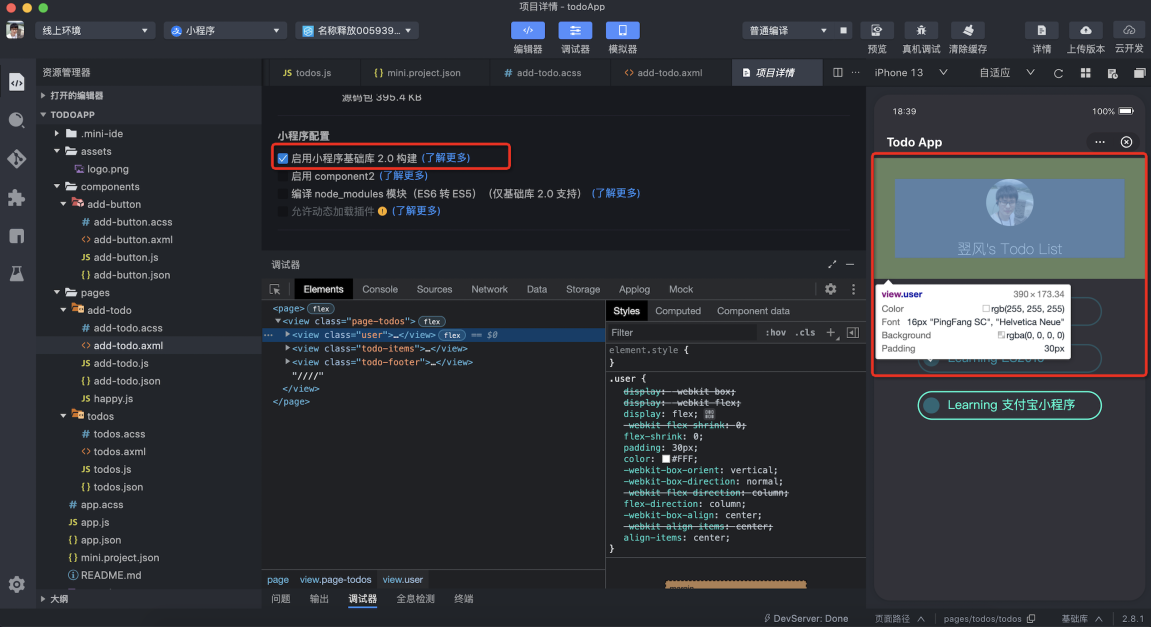Switch to the Computed tab

(678, 311)
